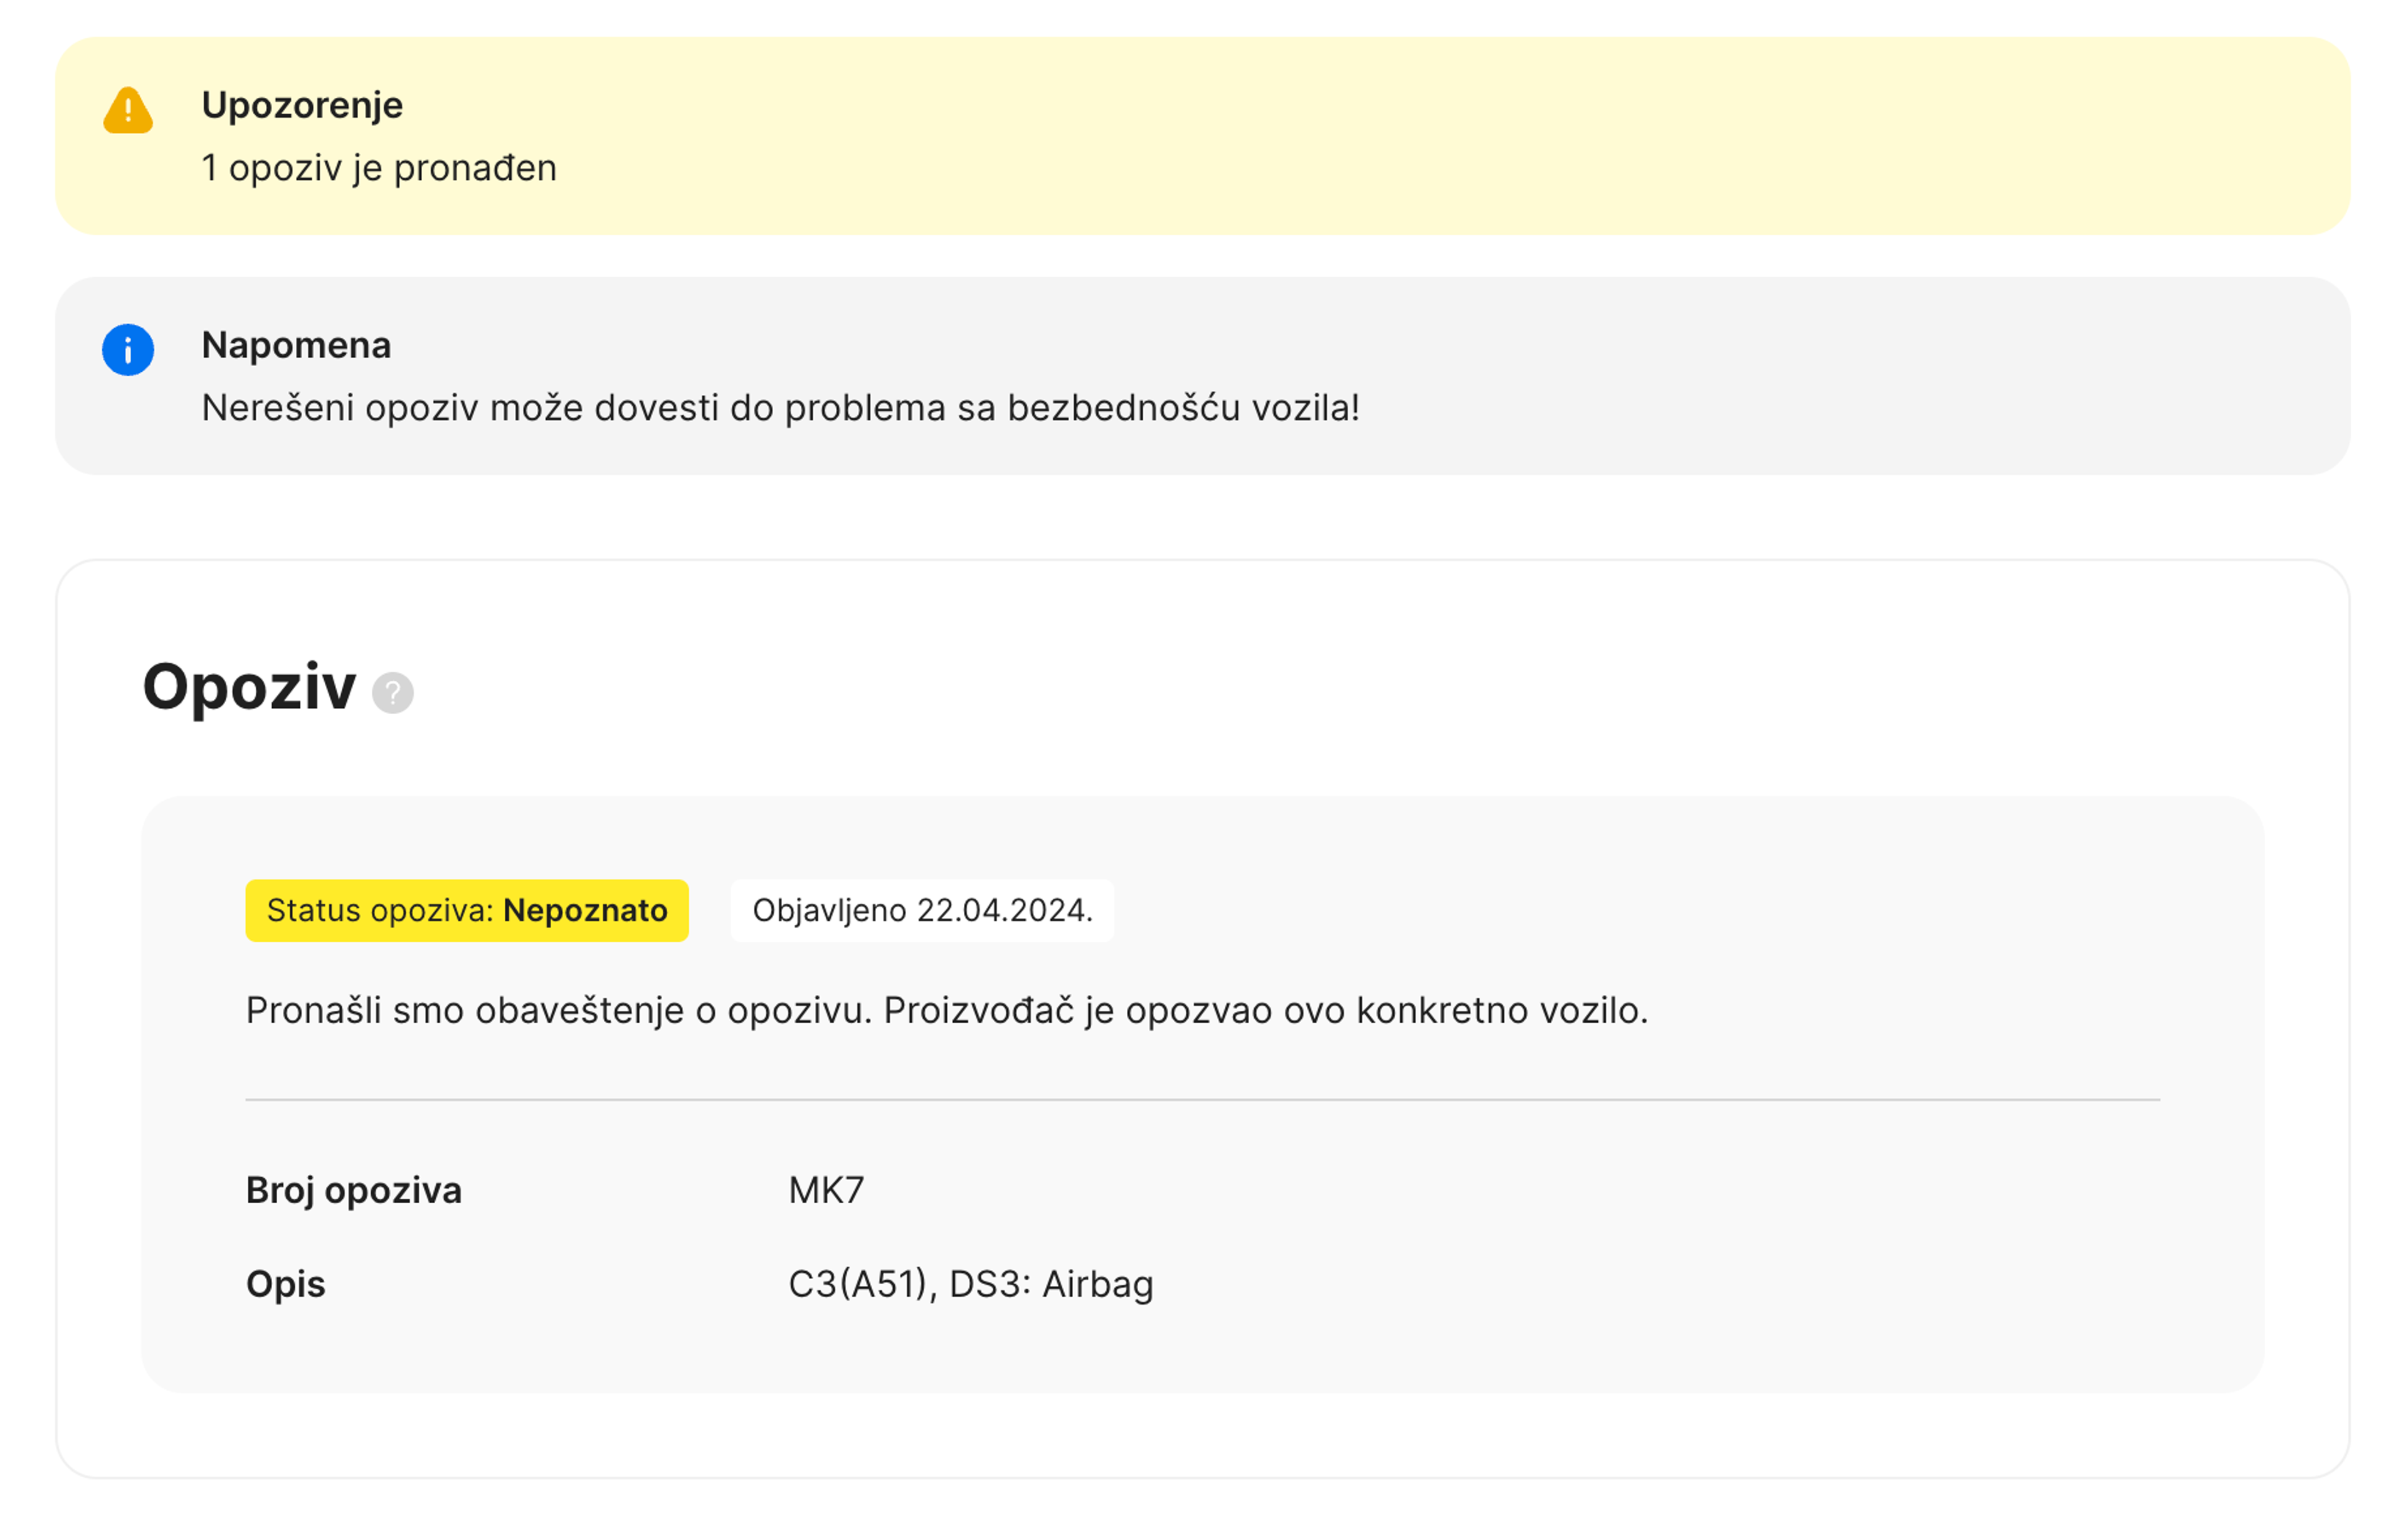
Task: Select the unresolved recall safety note text
Action: tap(780, 408)
